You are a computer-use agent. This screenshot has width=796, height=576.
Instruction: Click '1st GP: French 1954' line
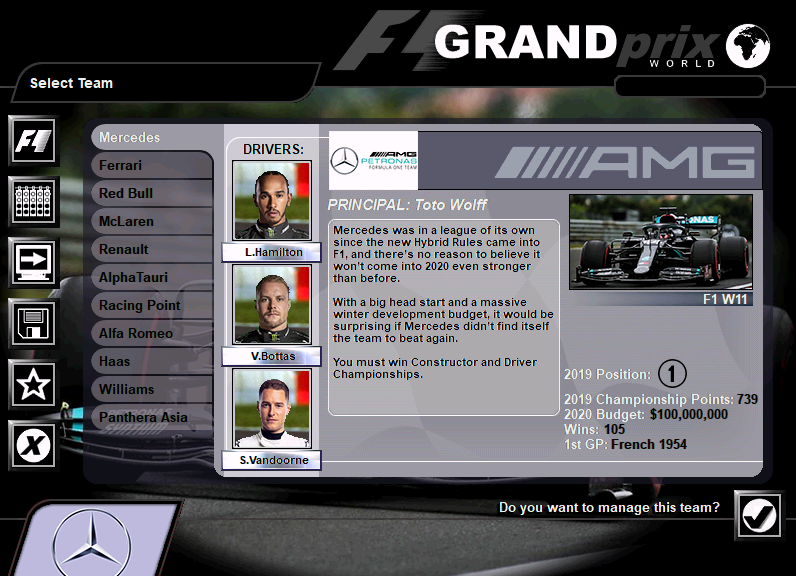click(625, 445)
